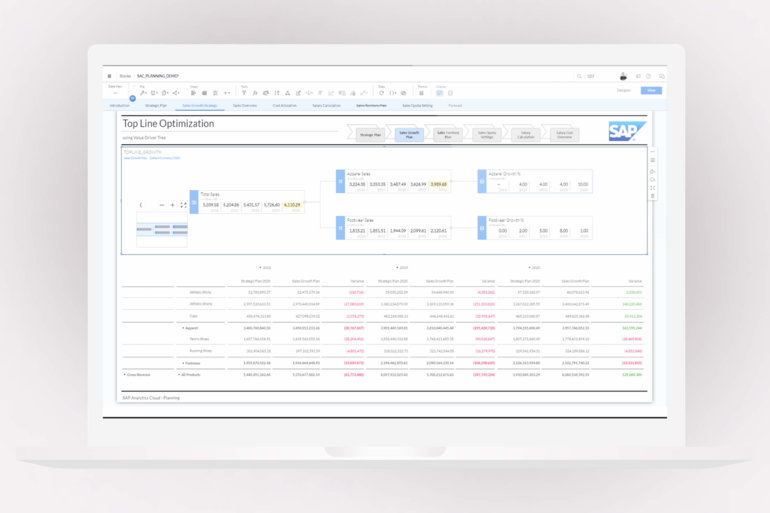Select Footwear Growth value 8.00
770x513 pixels.
564,231
